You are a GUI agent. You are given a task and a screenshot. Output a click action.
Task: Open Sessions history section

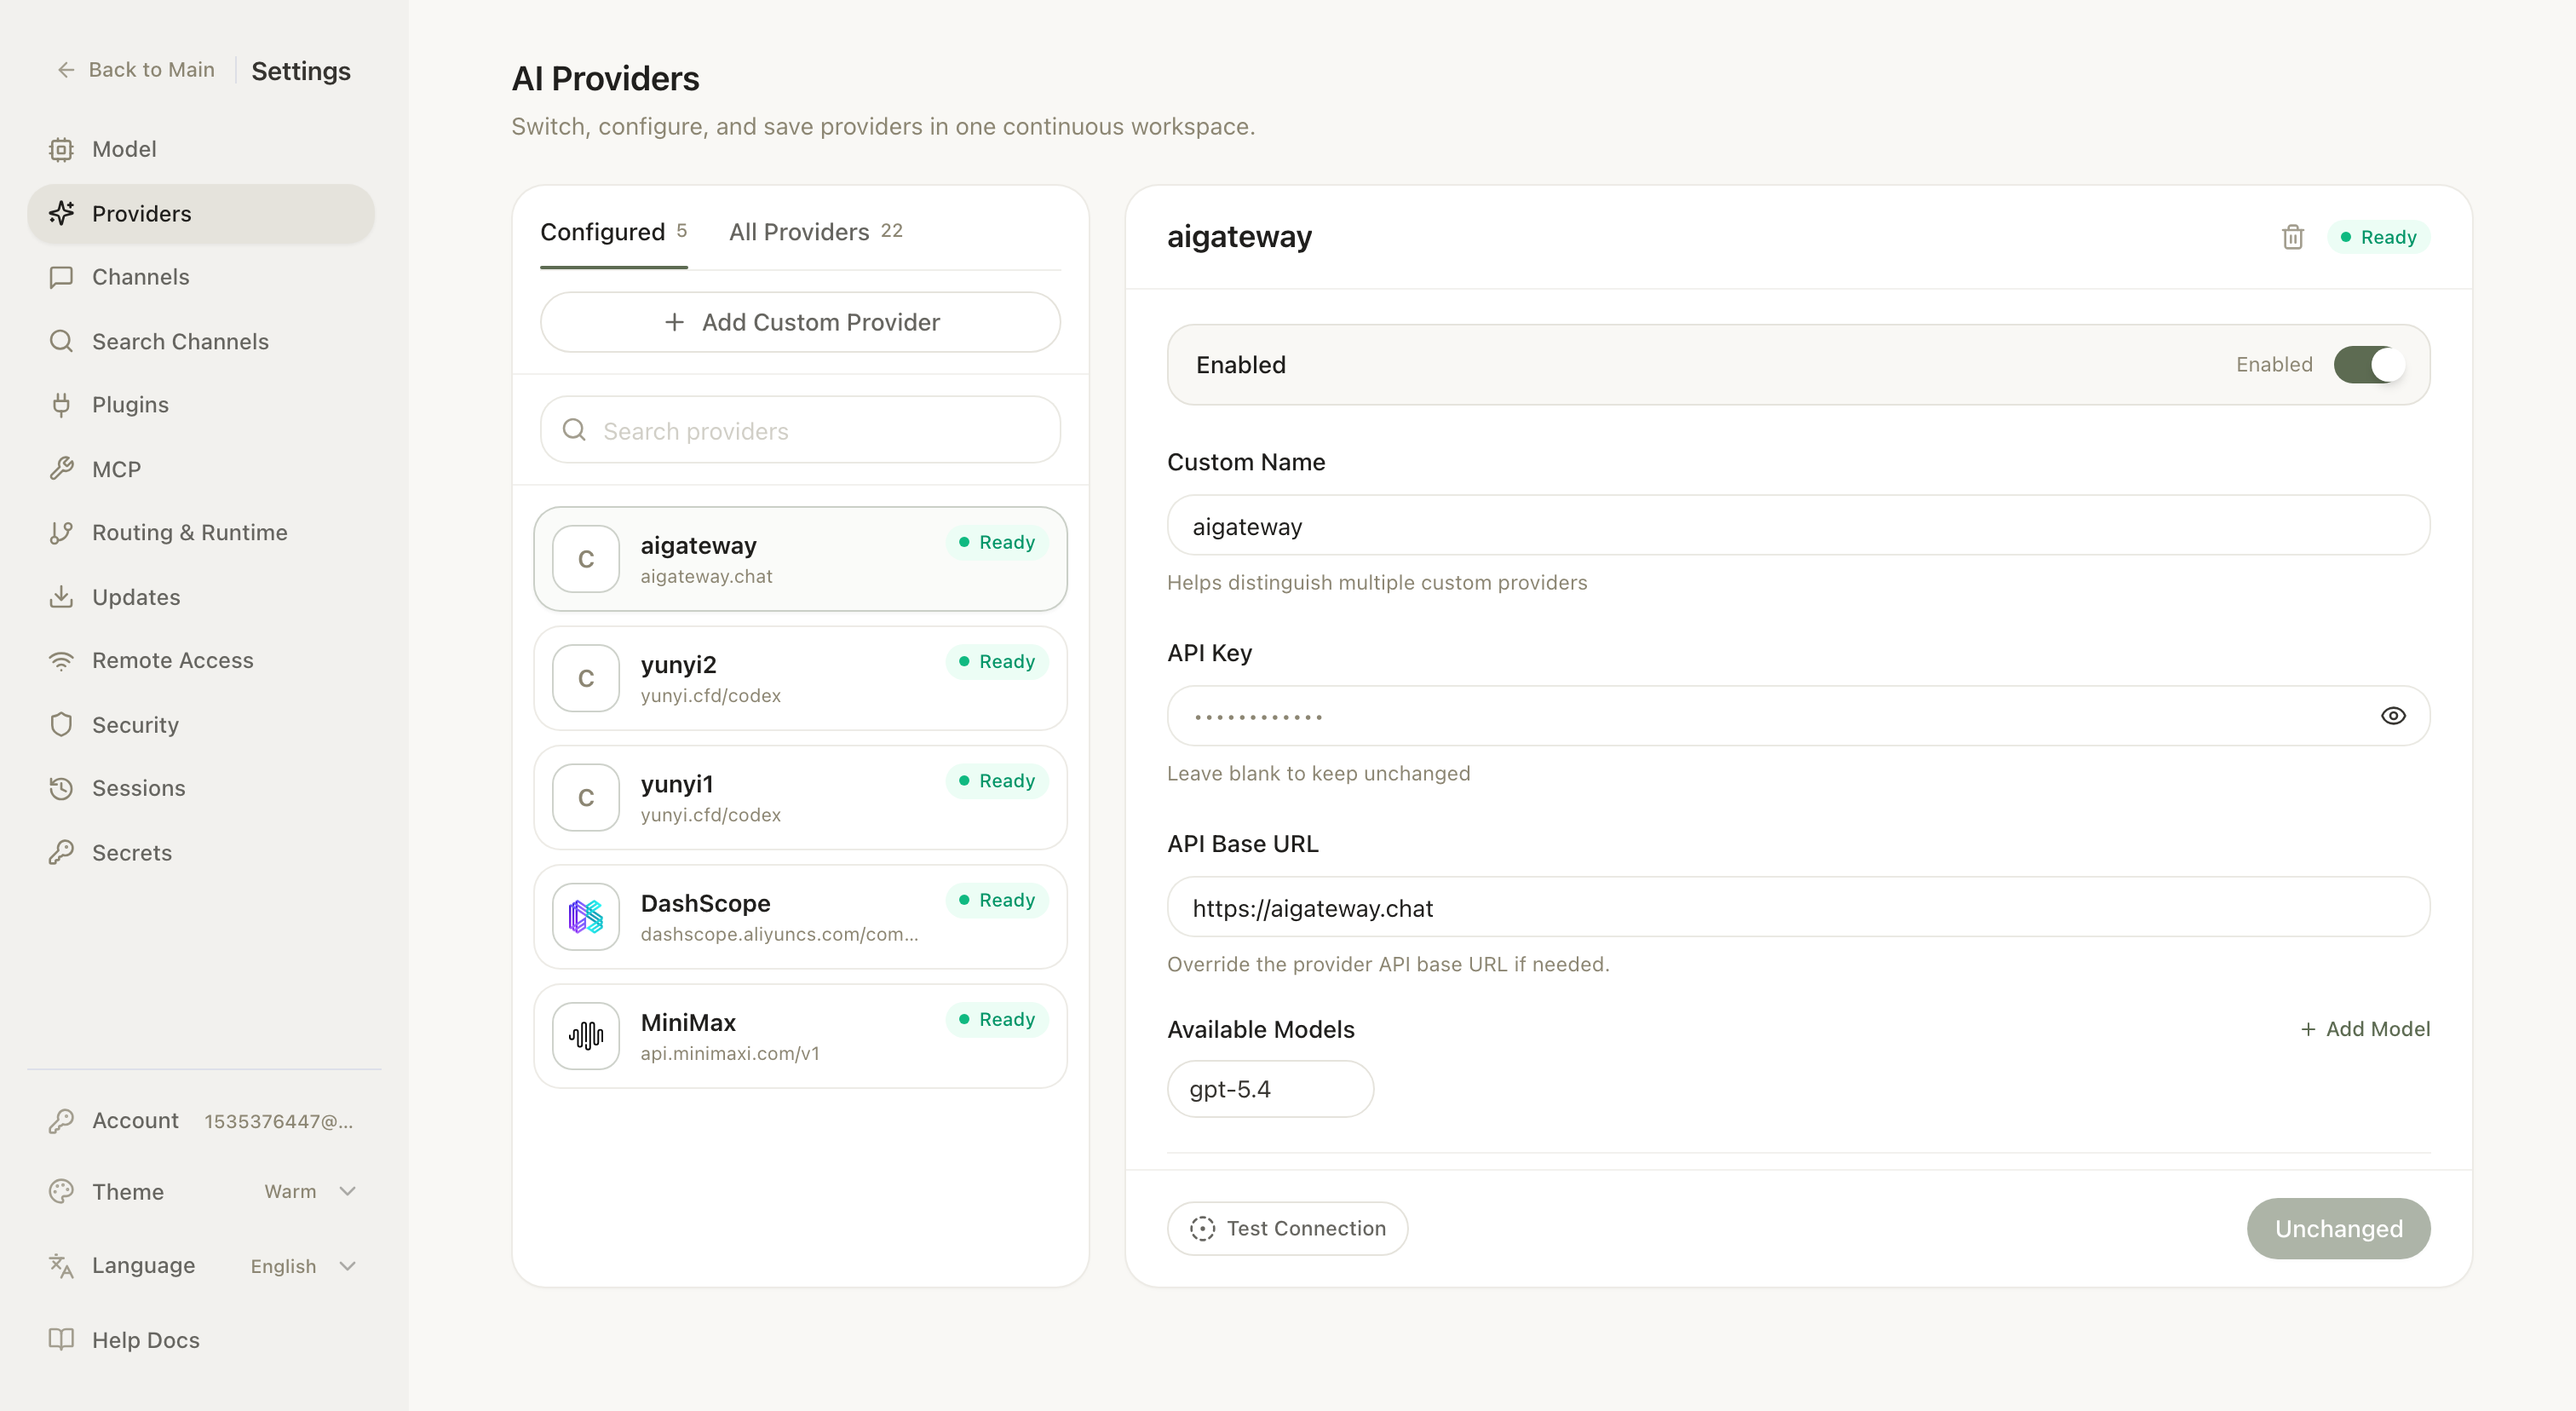(x=138, y=788)
